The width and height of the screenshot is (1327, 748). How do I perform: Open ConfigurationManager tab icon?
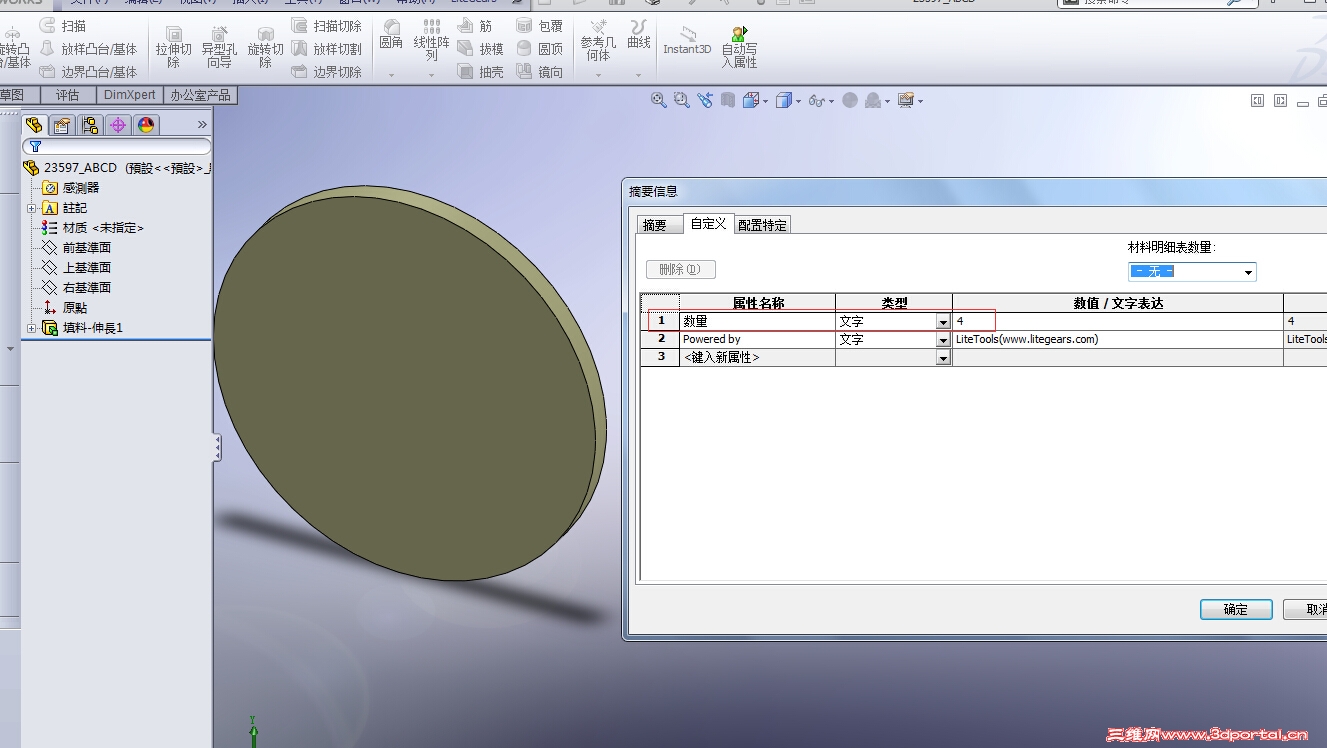(x=91, y=125)
